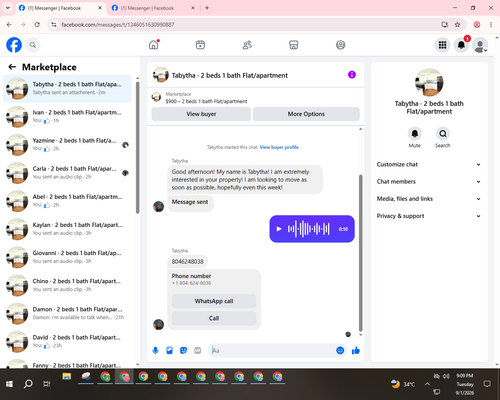
Task: Attach a file using the photo icon
Action: coord(169,350)
